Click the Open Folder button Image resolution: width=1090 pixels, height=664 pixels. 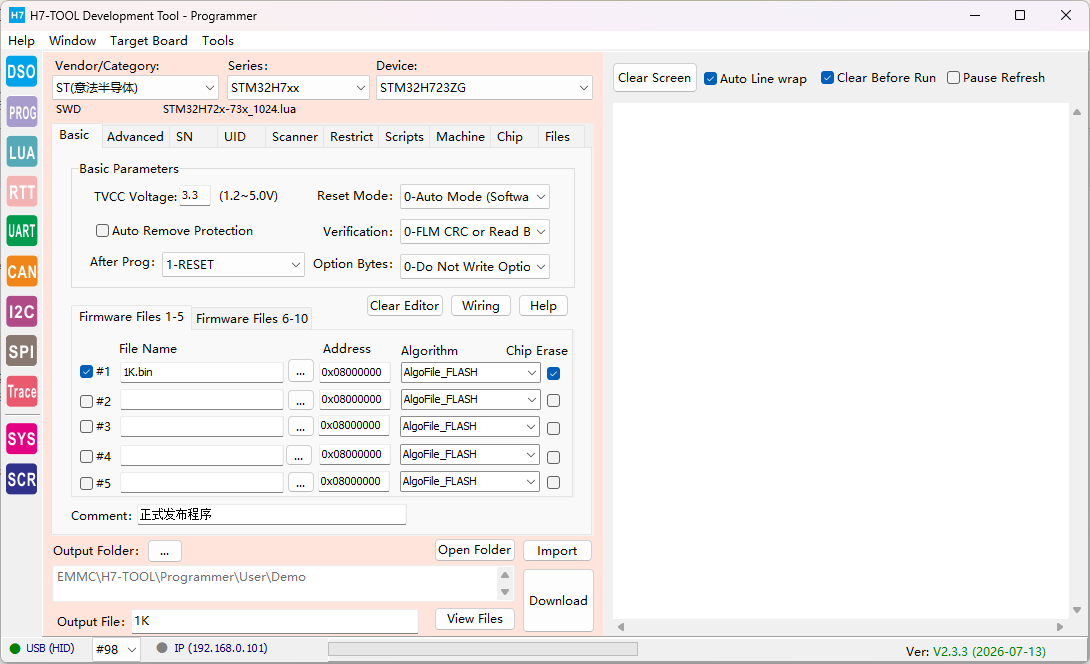point(475,550)
